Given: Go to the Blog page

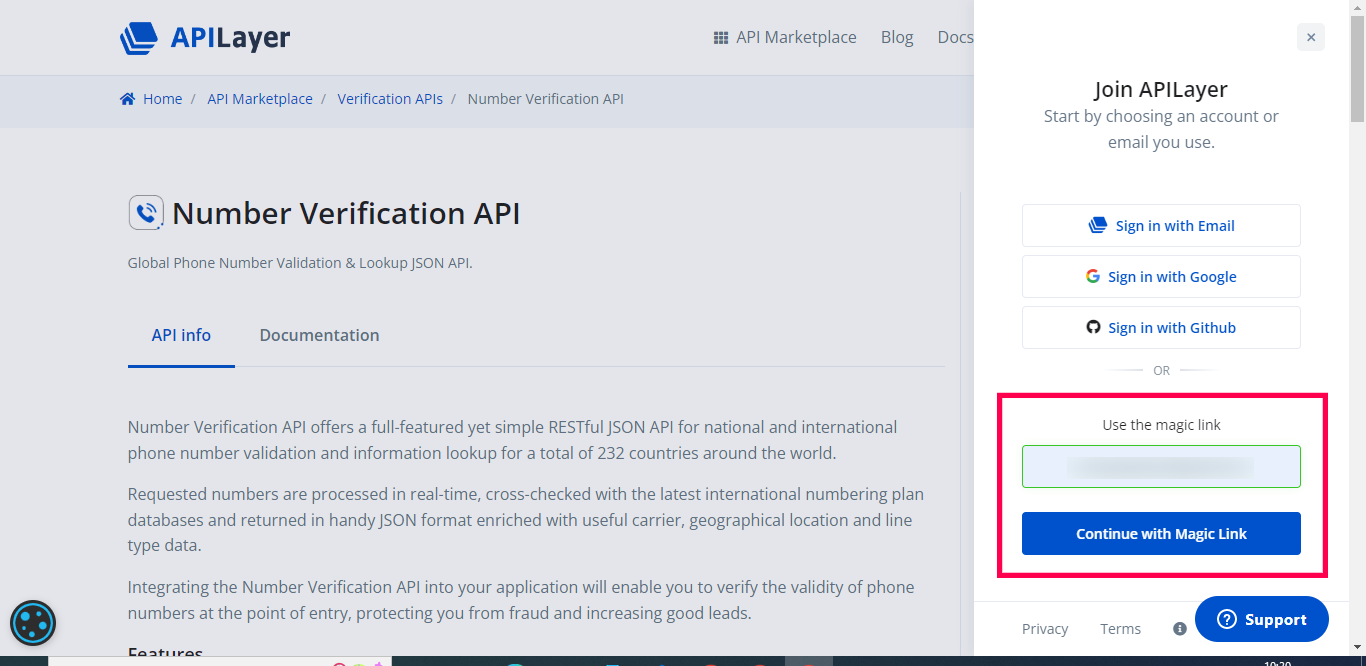Looking at the screenshot, I should tap(897, 37).
